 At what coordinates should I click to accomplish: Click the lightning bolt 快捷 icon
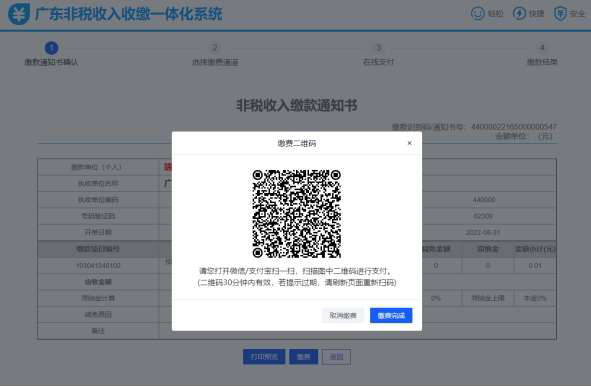(519, 13)
